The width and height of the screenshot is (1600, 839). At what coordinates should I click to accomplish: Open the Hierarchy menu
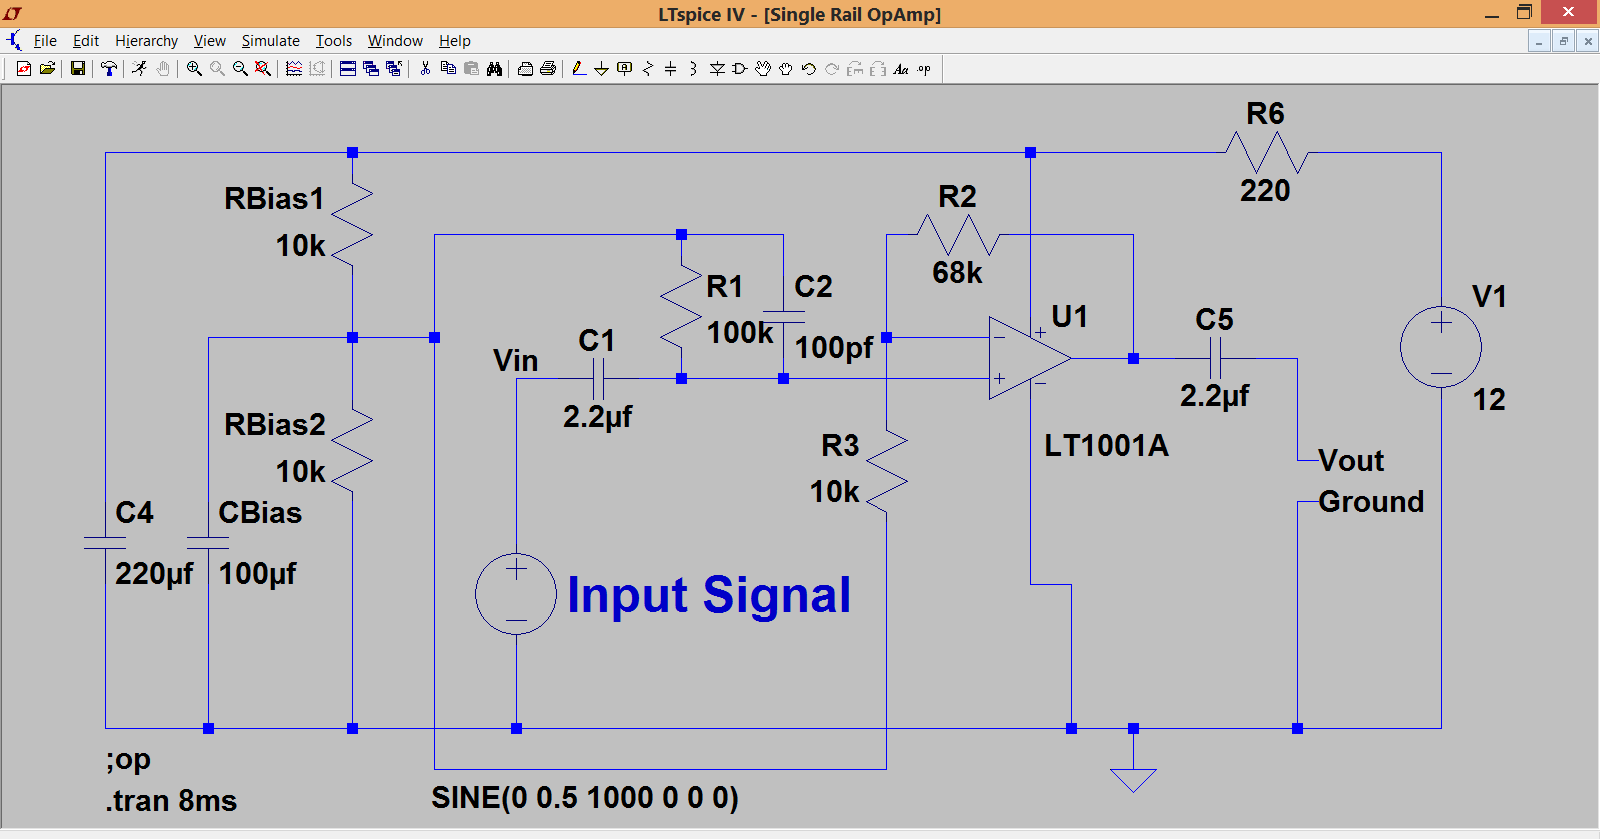(146, 41)
